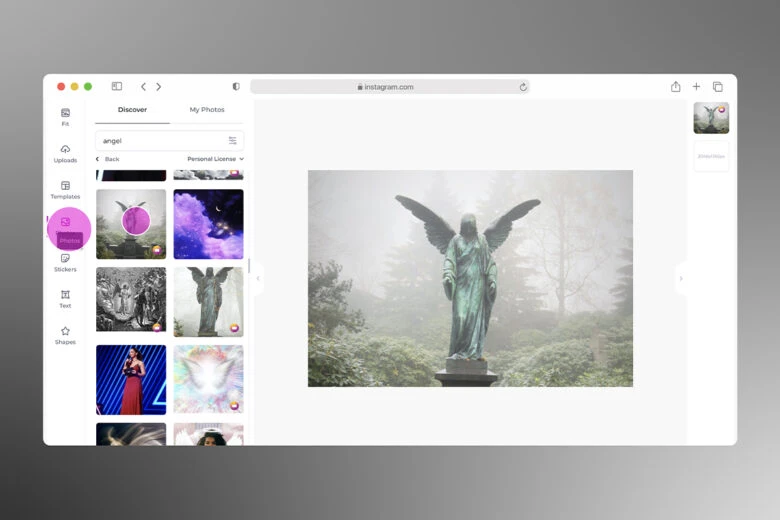Collapse the left photo panel arrow
Image resolution: width=780 pixels, height=520 pixels.
pyautogui.click(x=257, y=278)
